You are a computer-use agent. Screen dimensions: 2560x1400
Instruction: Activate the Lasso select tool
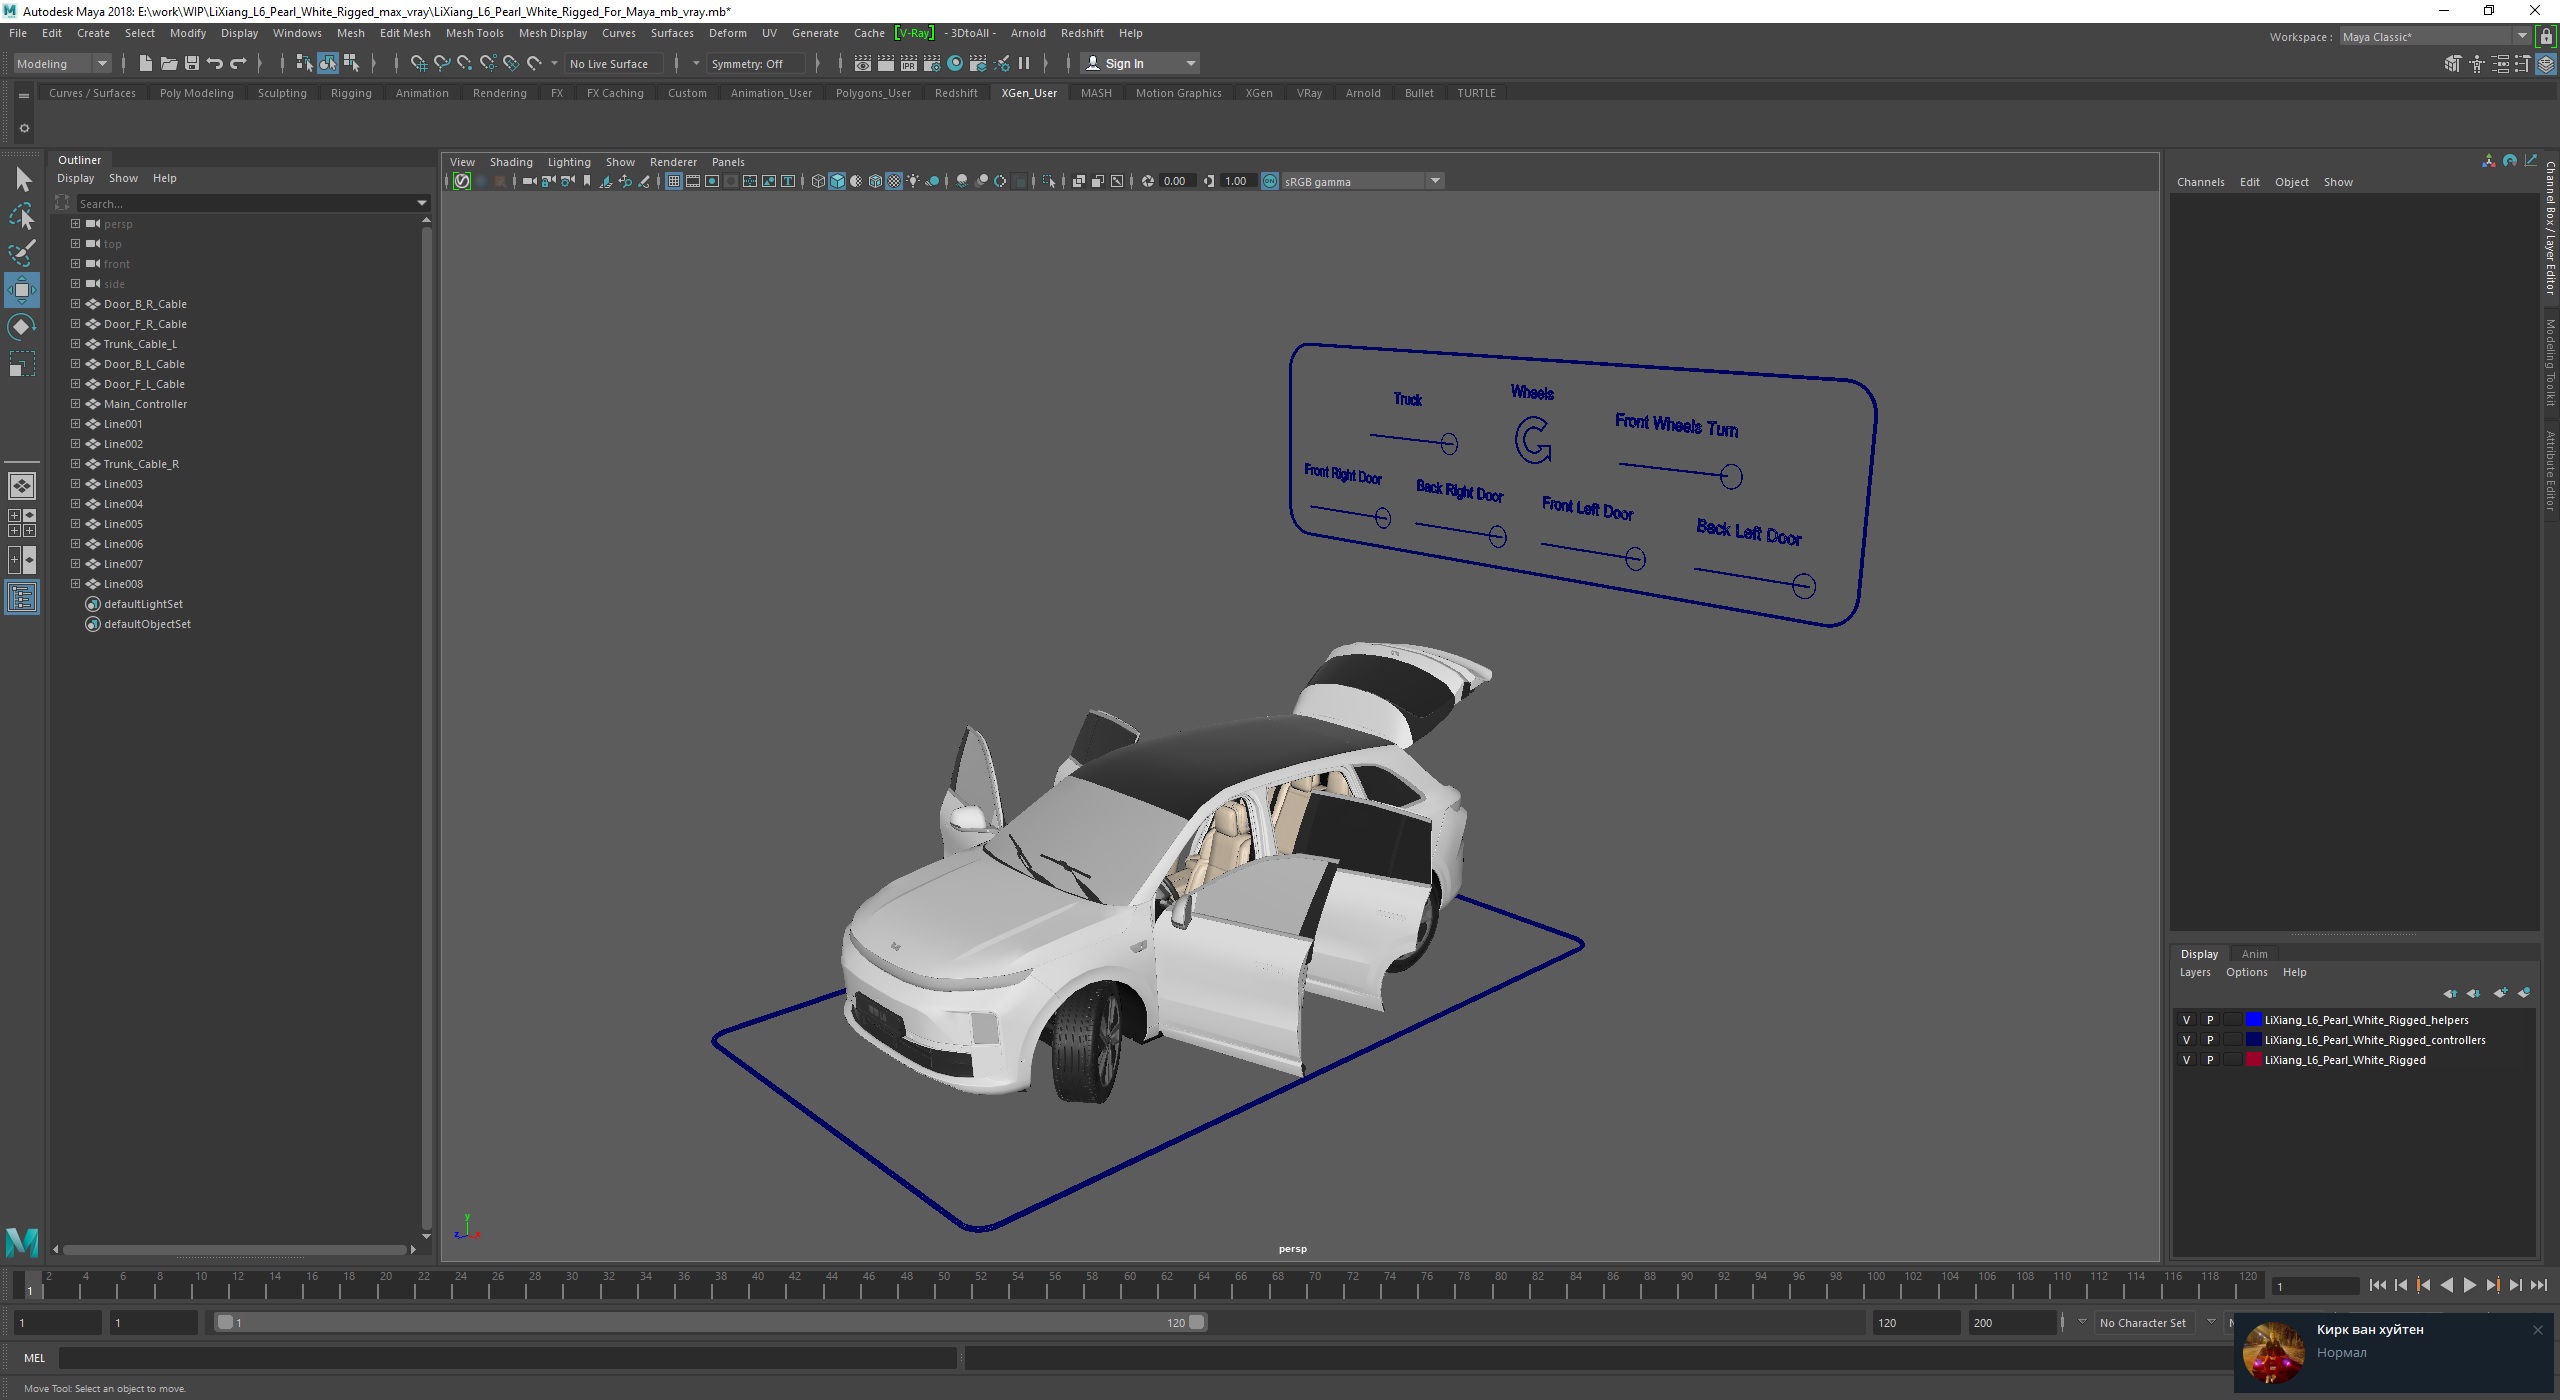(22, 217)
